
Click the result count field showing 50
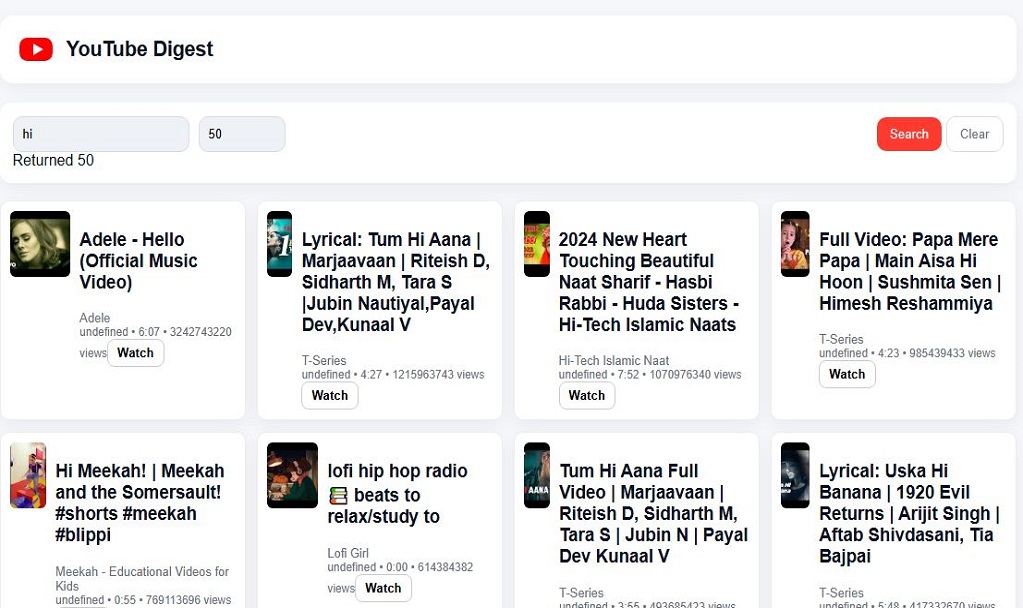tap(241, 134)
